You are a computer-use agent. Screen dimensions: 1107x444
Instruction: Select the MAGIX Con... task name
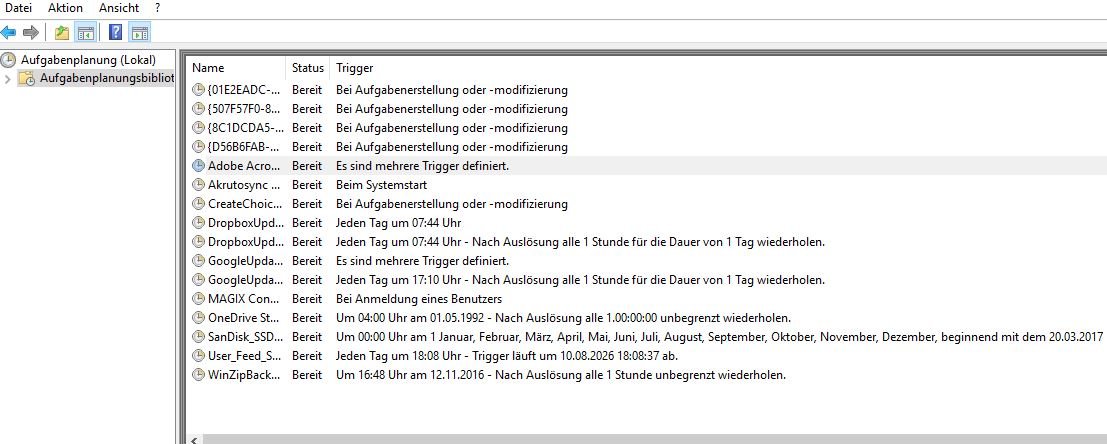pyautogui.click(x=244, y=299)
